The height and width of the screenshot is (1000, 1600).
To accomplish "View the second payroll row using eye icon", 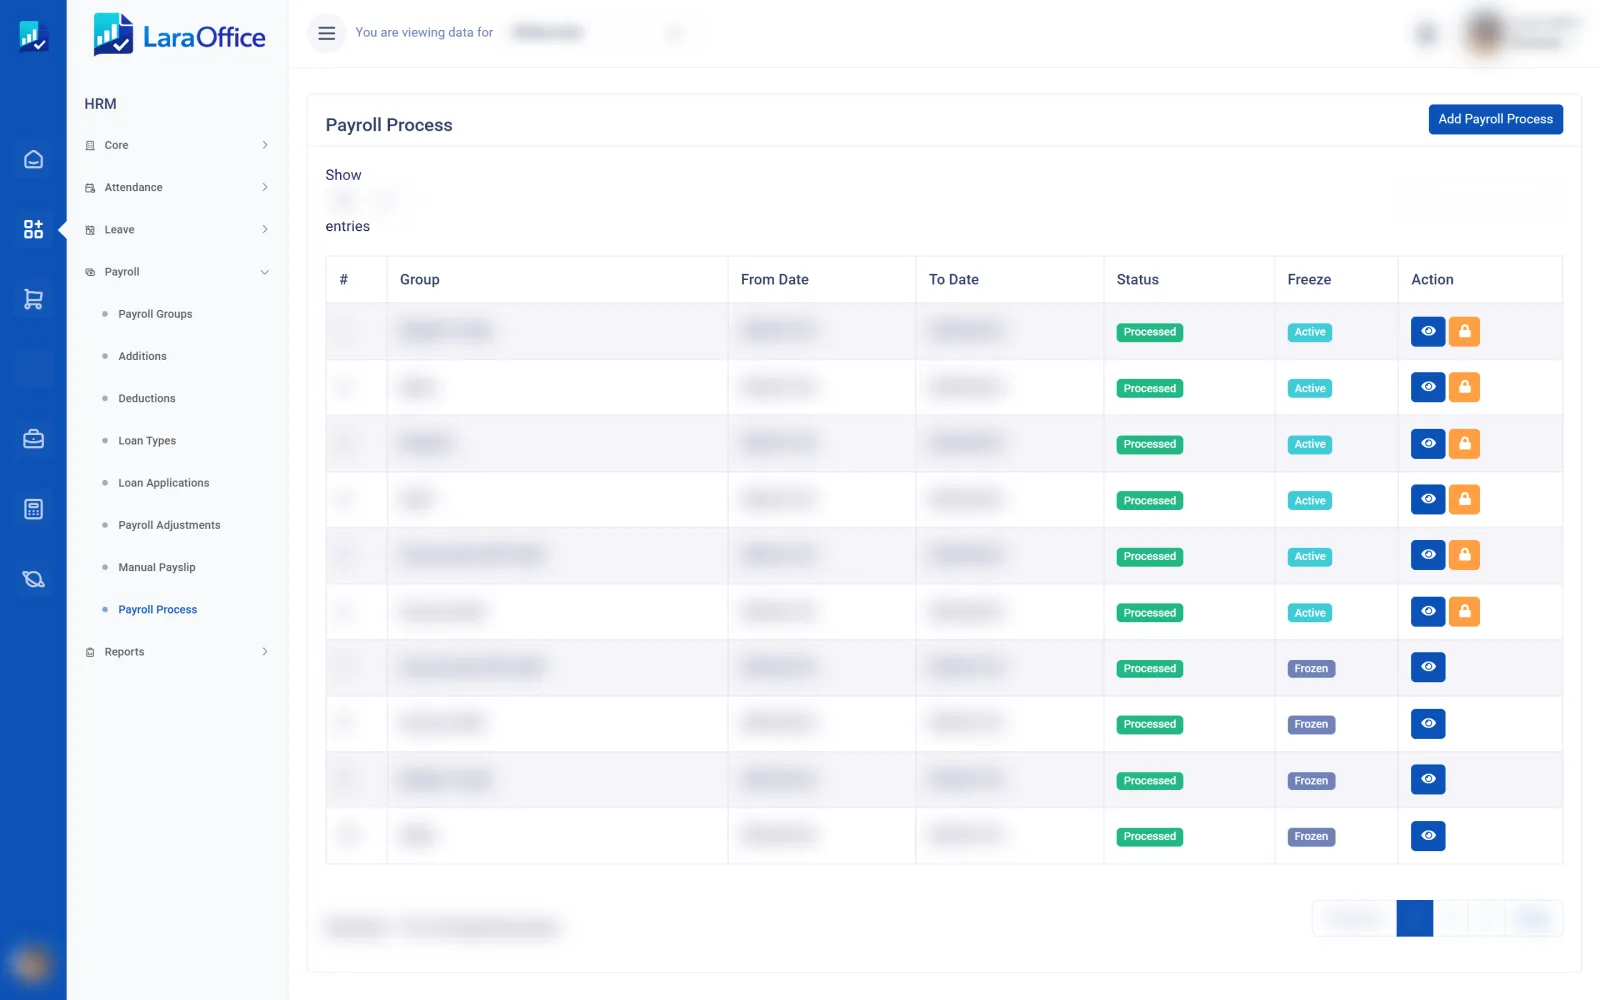I will click(1428, 387).
